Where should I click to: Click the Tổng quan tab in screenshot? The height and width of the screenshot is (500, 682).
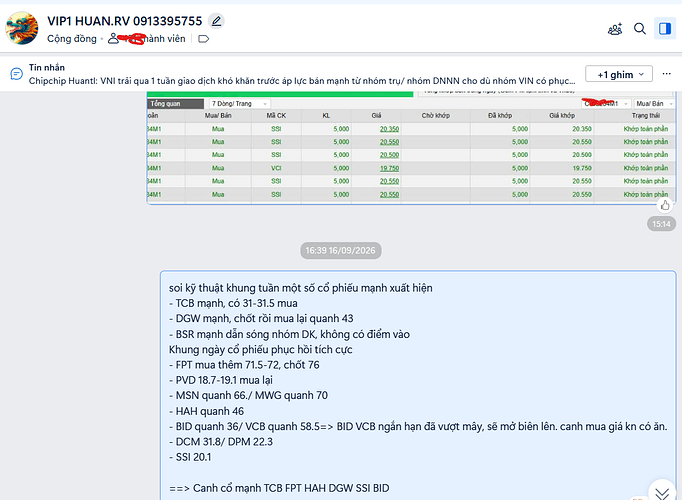pos(176,103)
